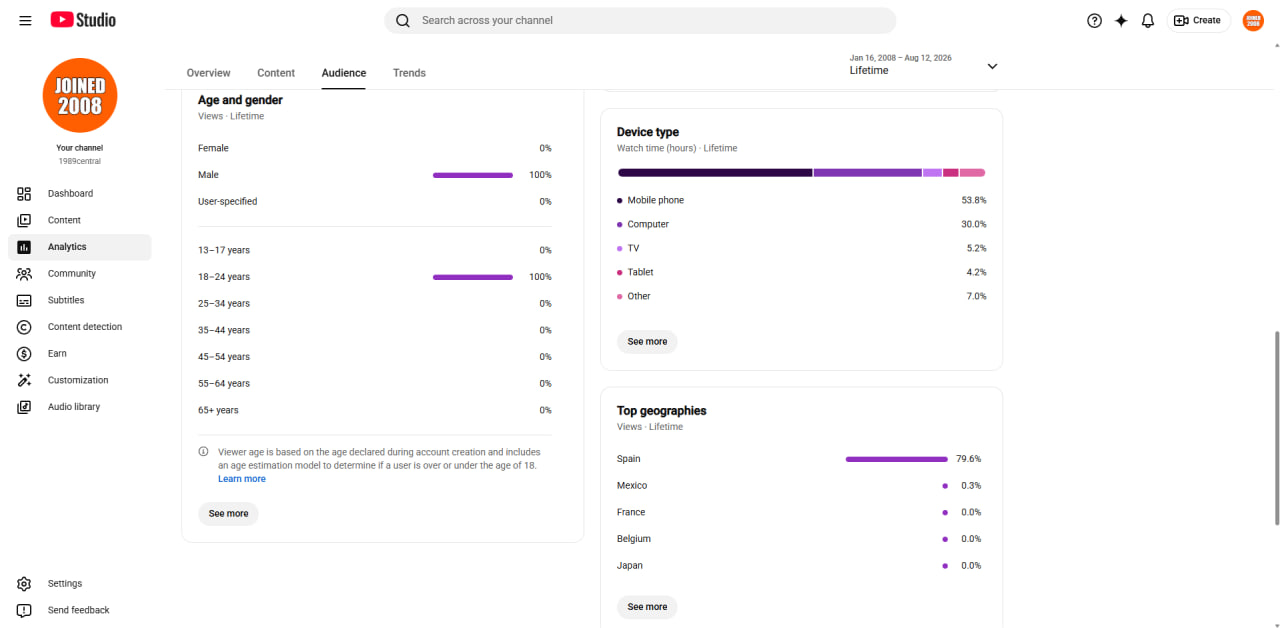
Task: Click the France geography row
Action: point(799,512)
